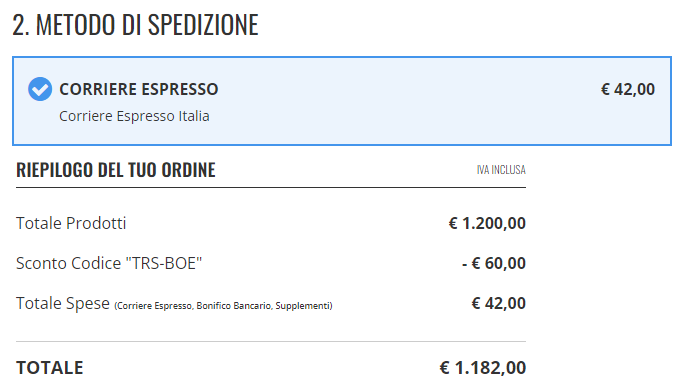Click the IVA INCLUSA label
The image size is (679, 391).
pos(501,170)
